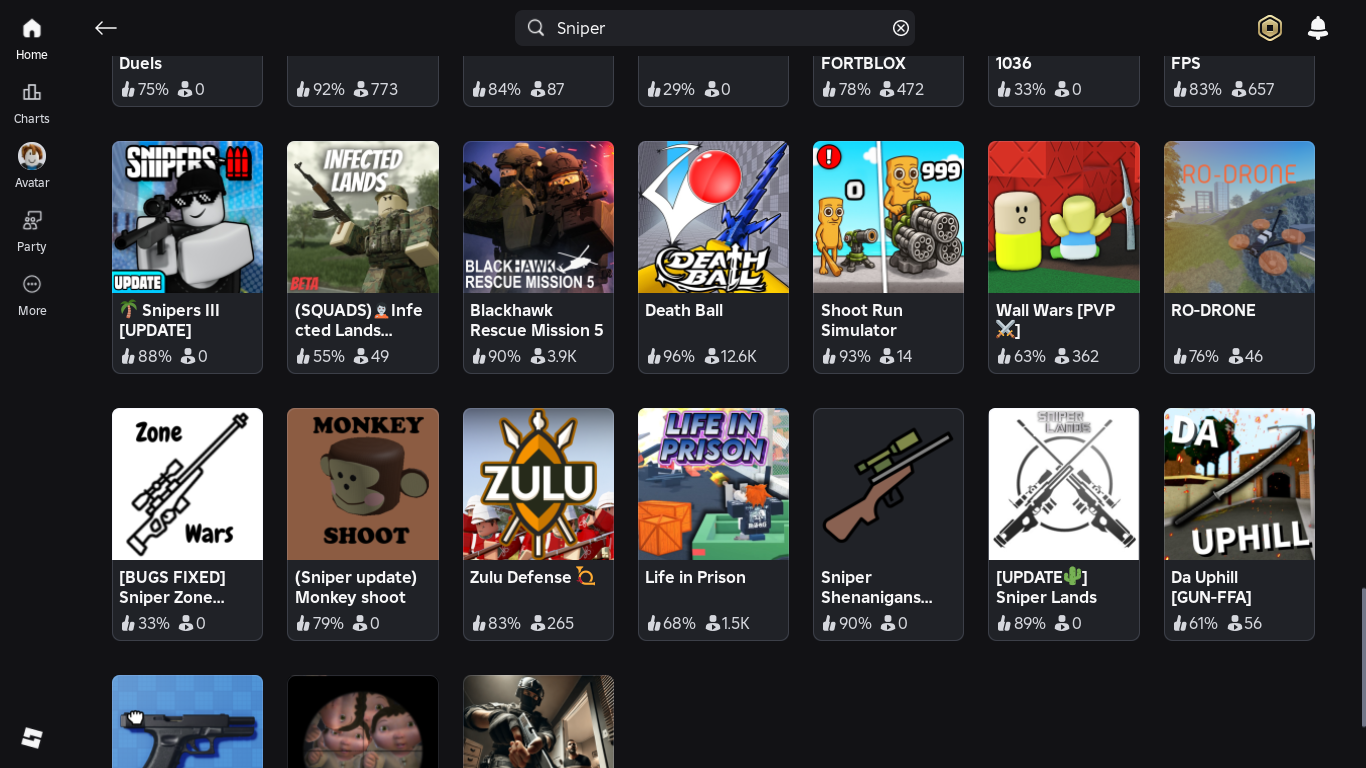
Task: Open the Avatar sidebar item
Action: pos(32,167)
